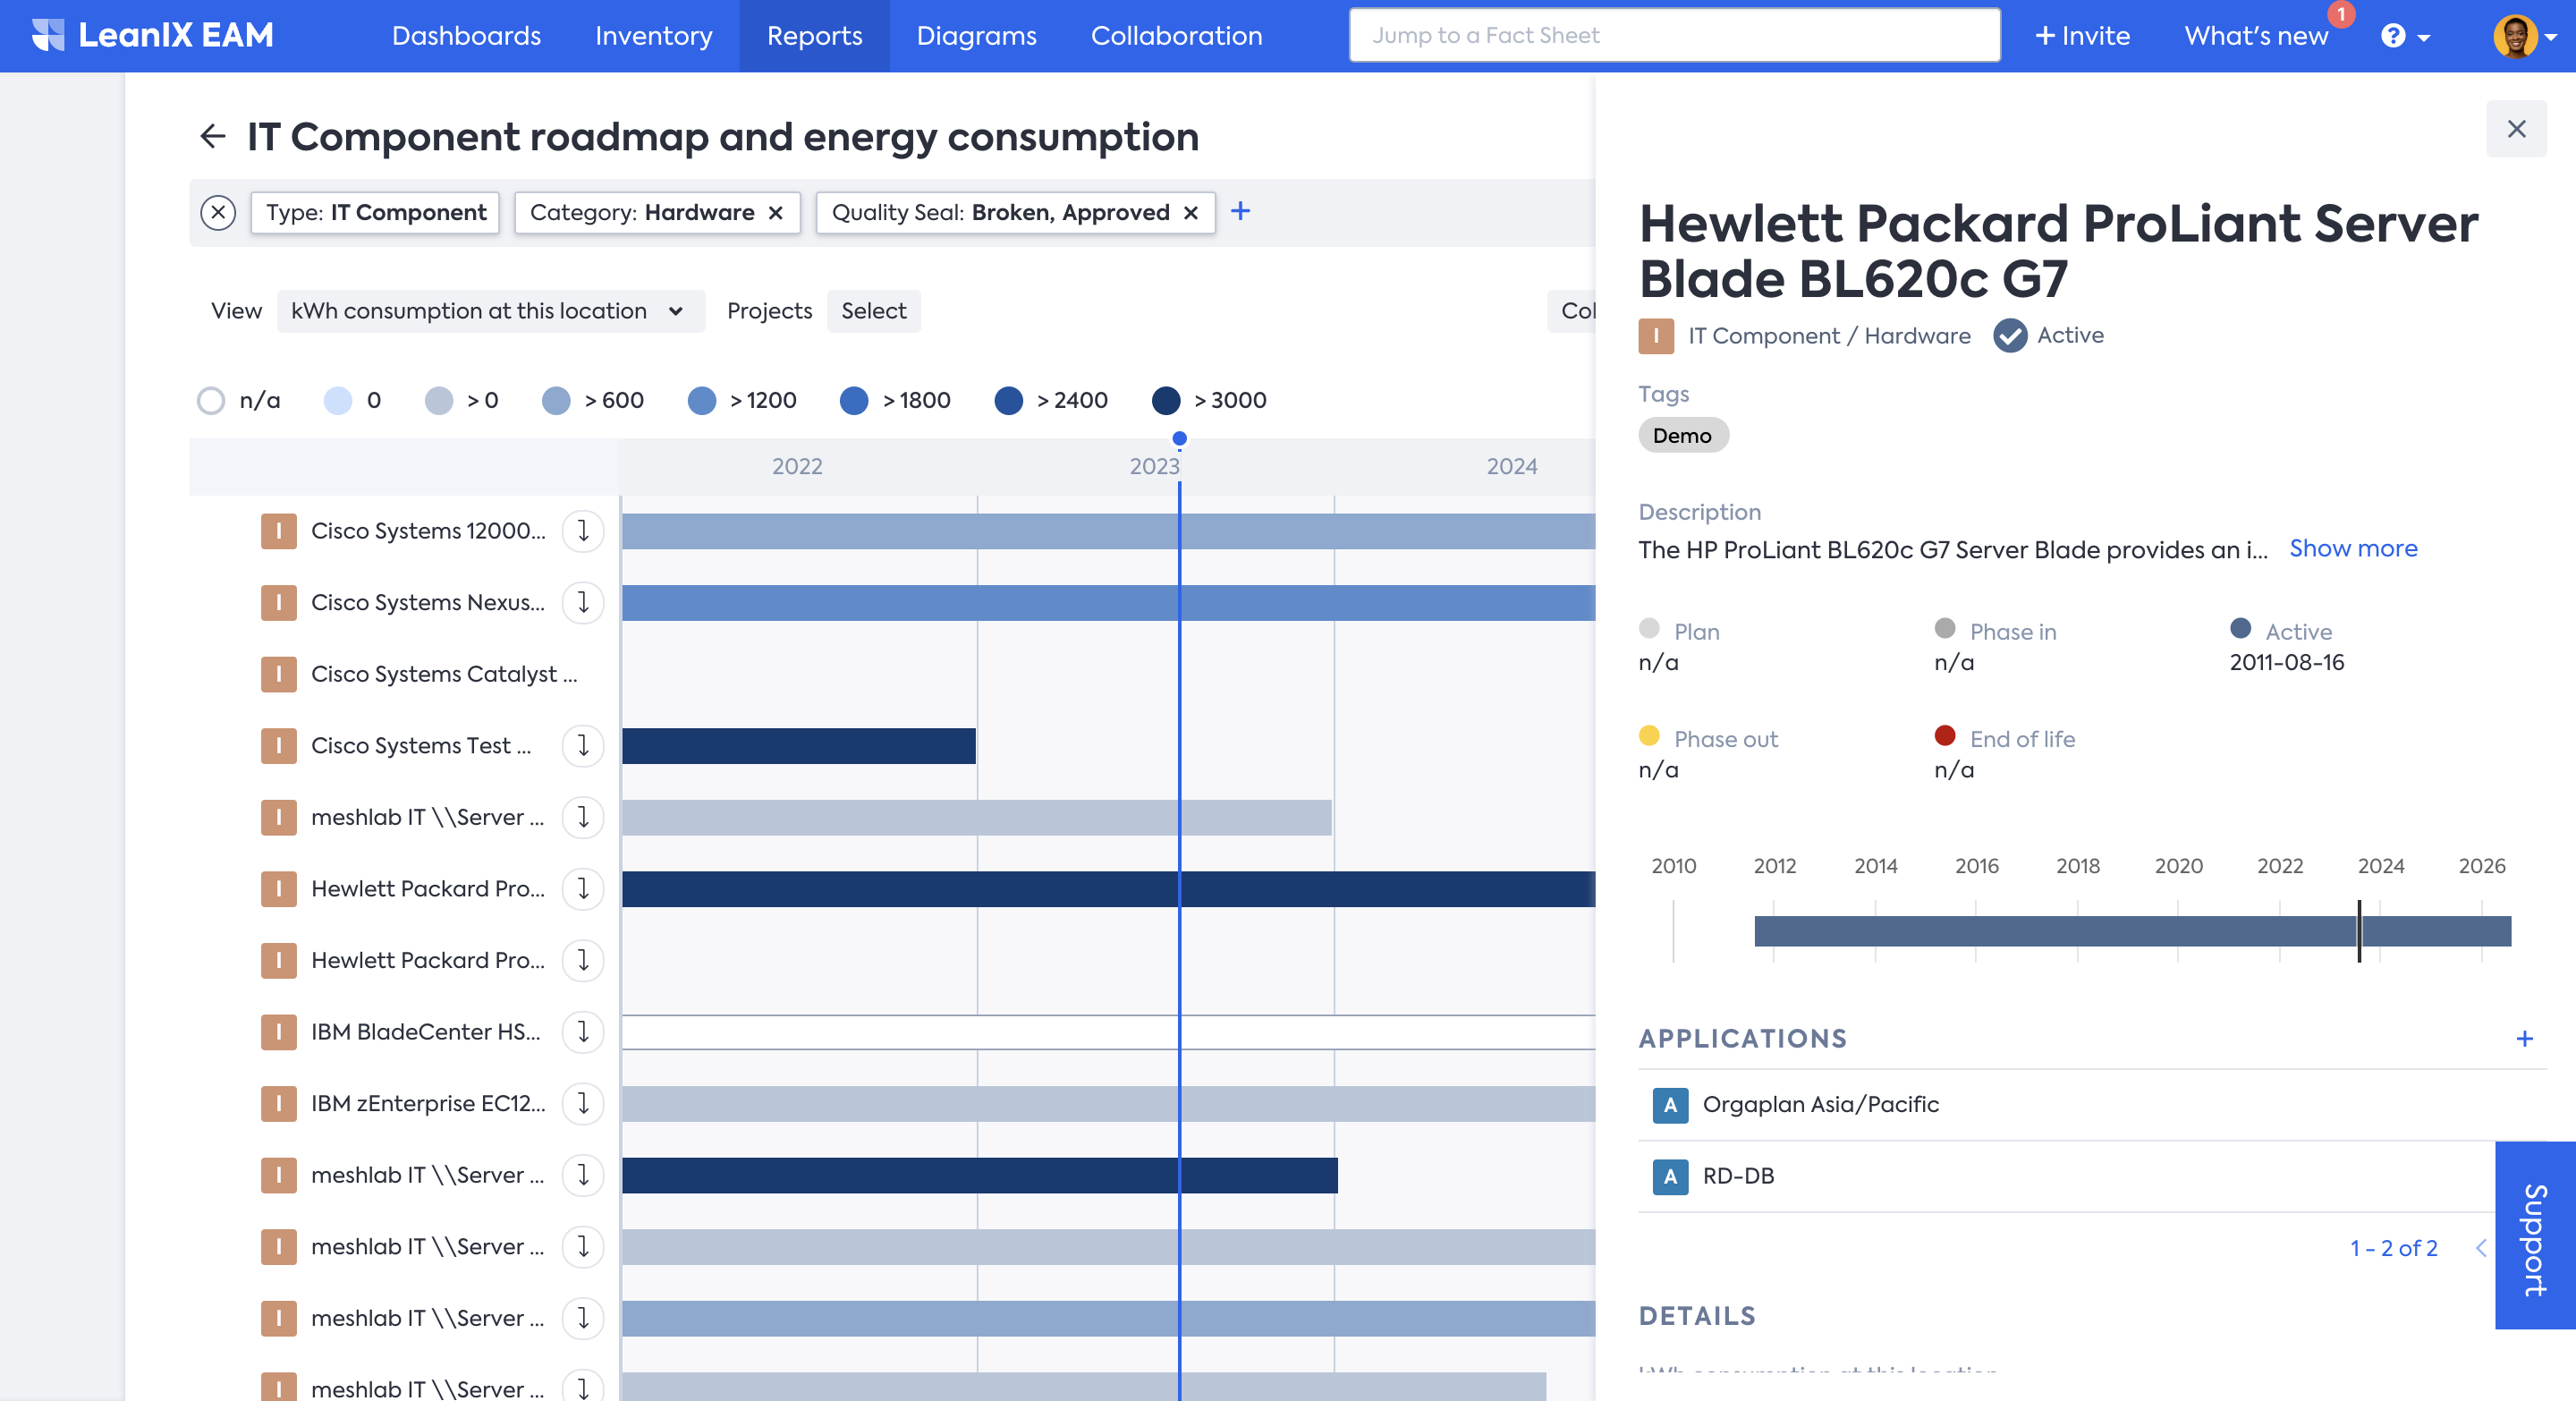Click the back arrow beside report title
Screen dimensions: 2576x1401
(x=212, y=136)
